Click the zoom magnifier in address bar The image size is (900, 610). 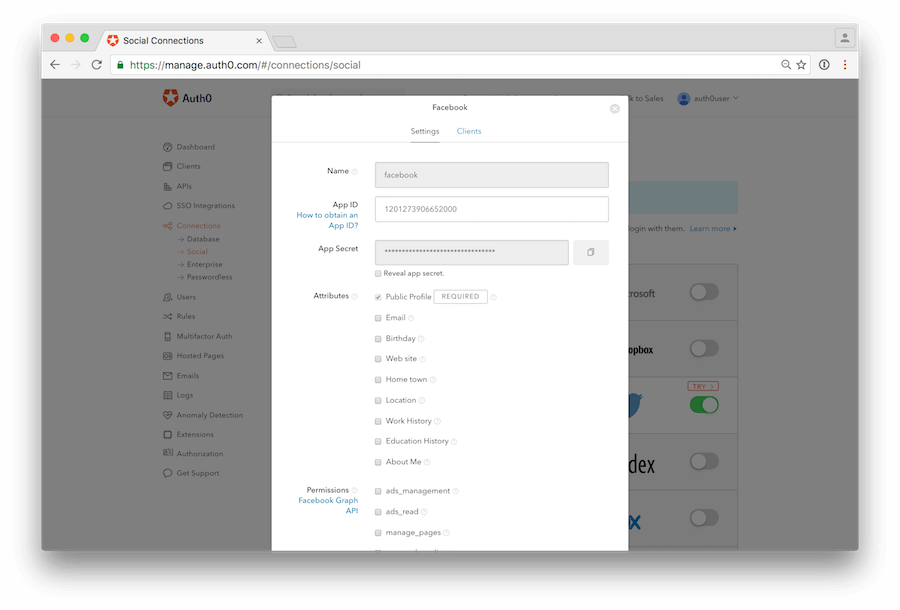click(786, 65)
